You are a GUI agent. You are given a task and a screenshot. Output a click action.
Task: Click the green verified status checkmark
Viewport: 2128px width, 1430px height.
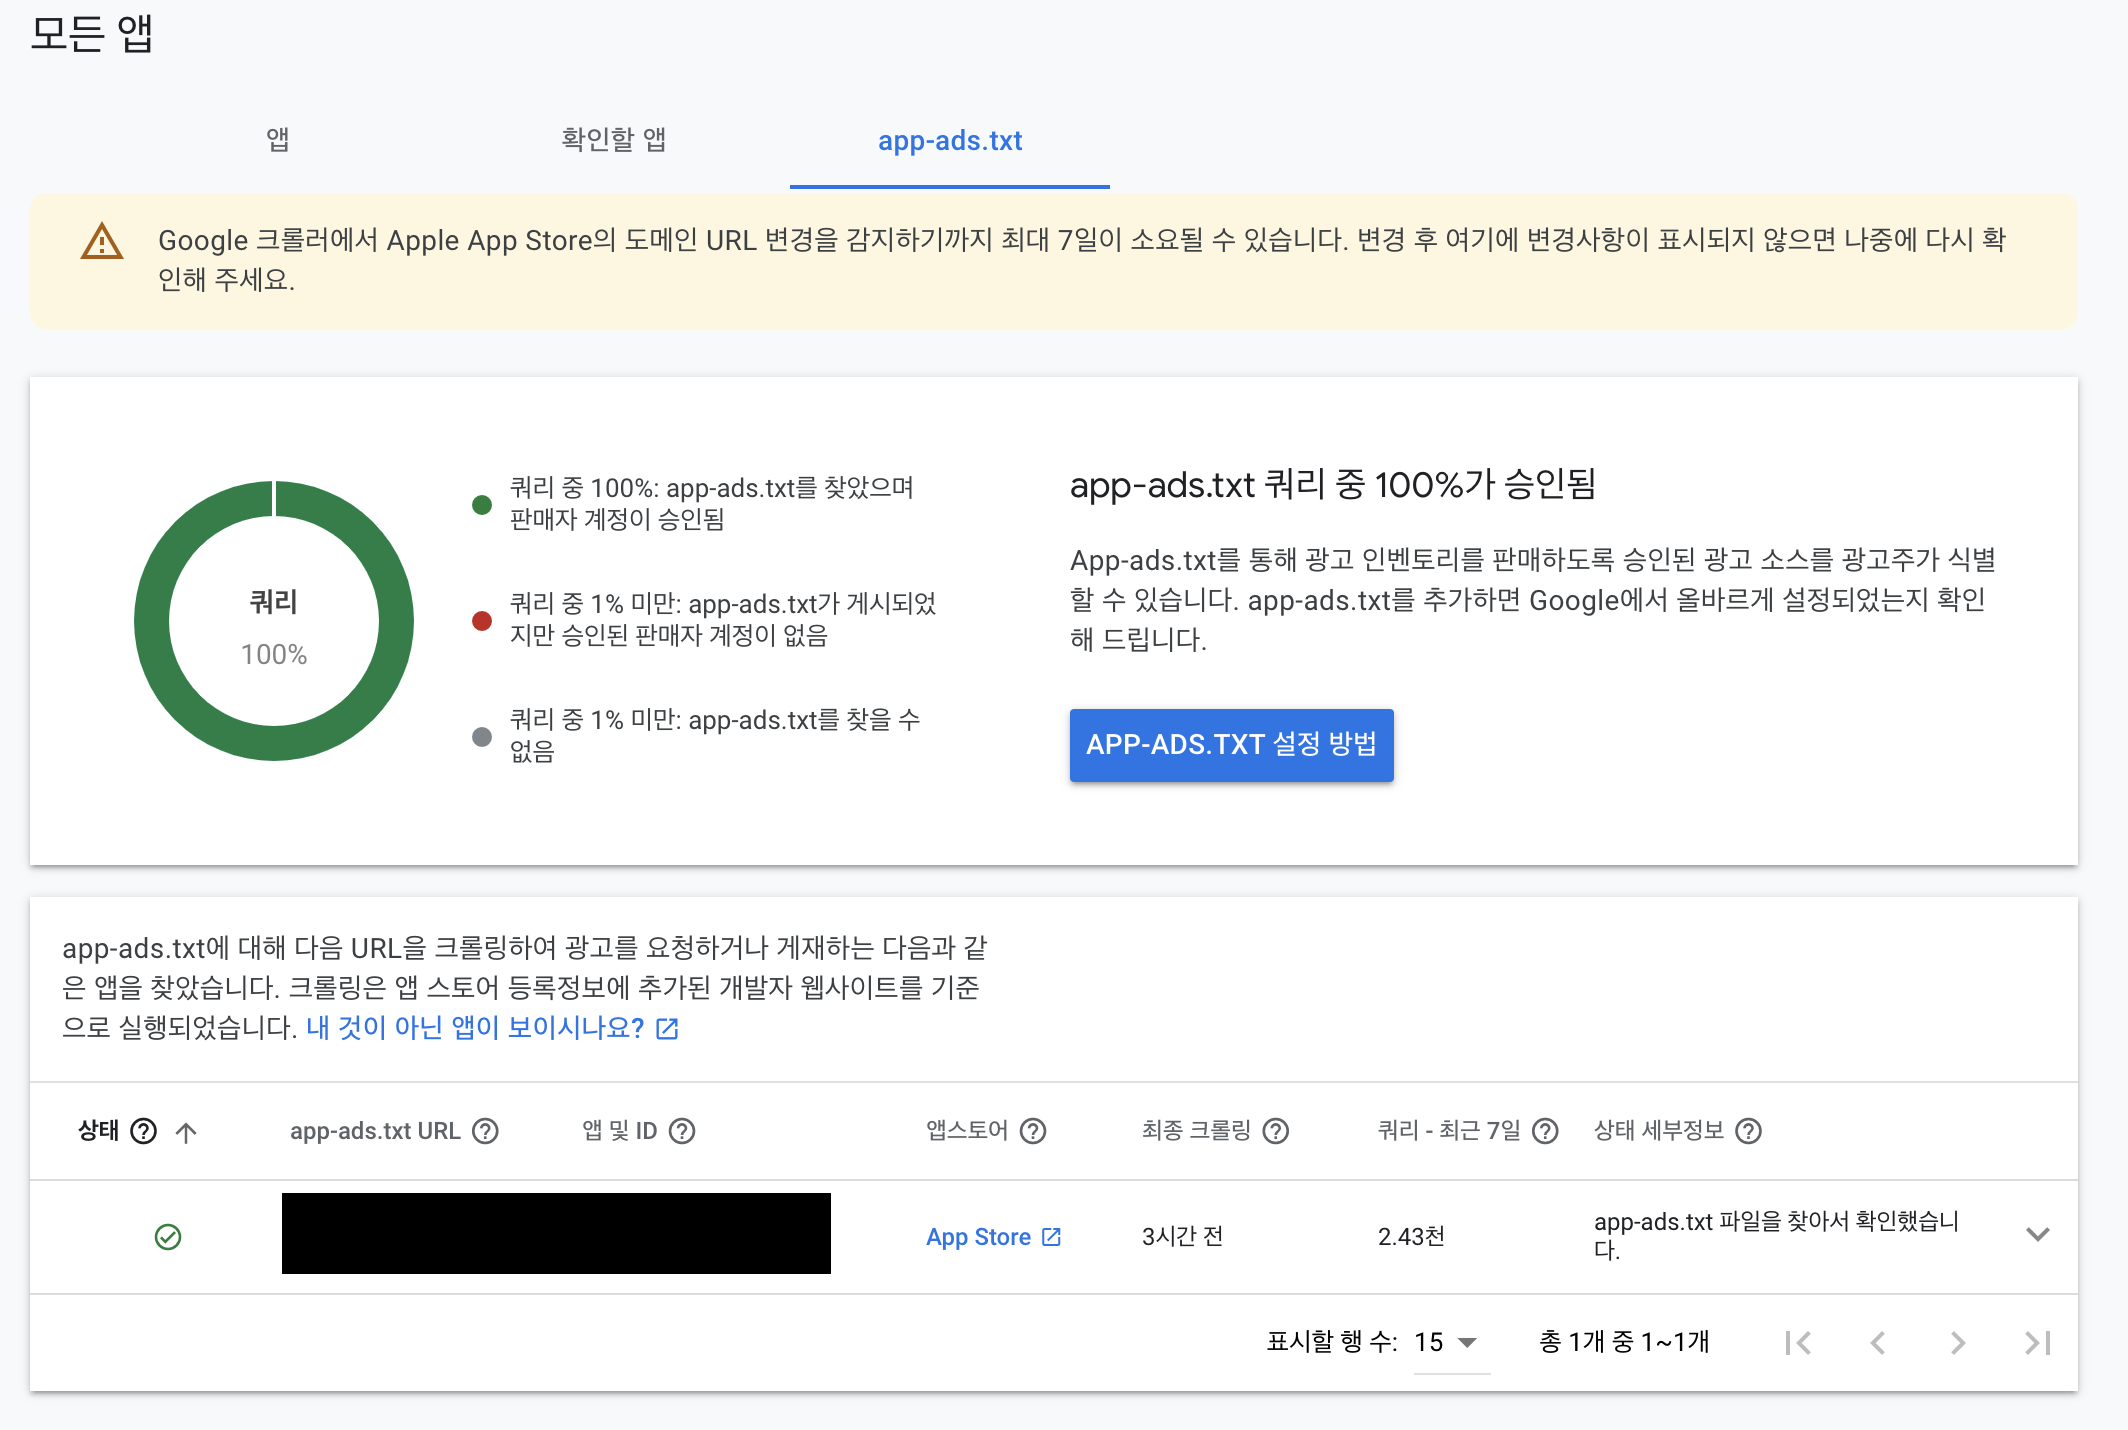[x=168, y=1237]
